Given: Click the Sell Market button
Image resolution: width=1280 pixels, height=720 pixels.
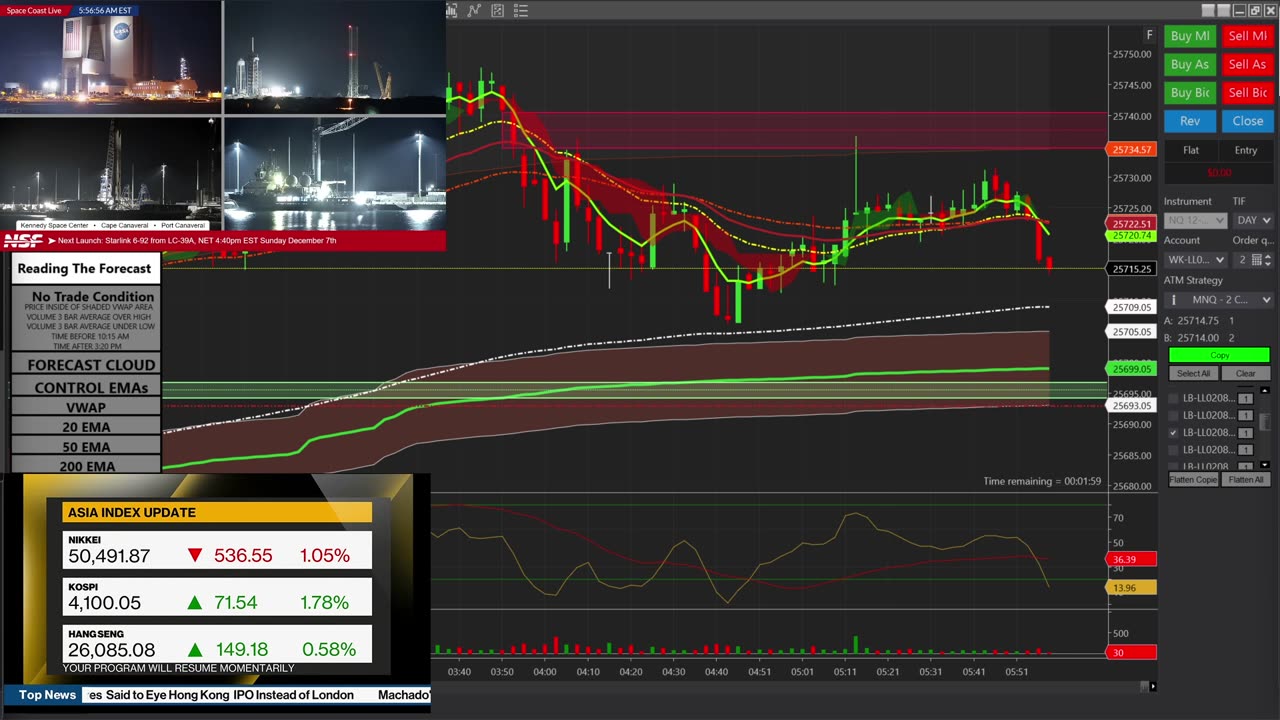Looking at the screenshot, I should (1247, 36).
